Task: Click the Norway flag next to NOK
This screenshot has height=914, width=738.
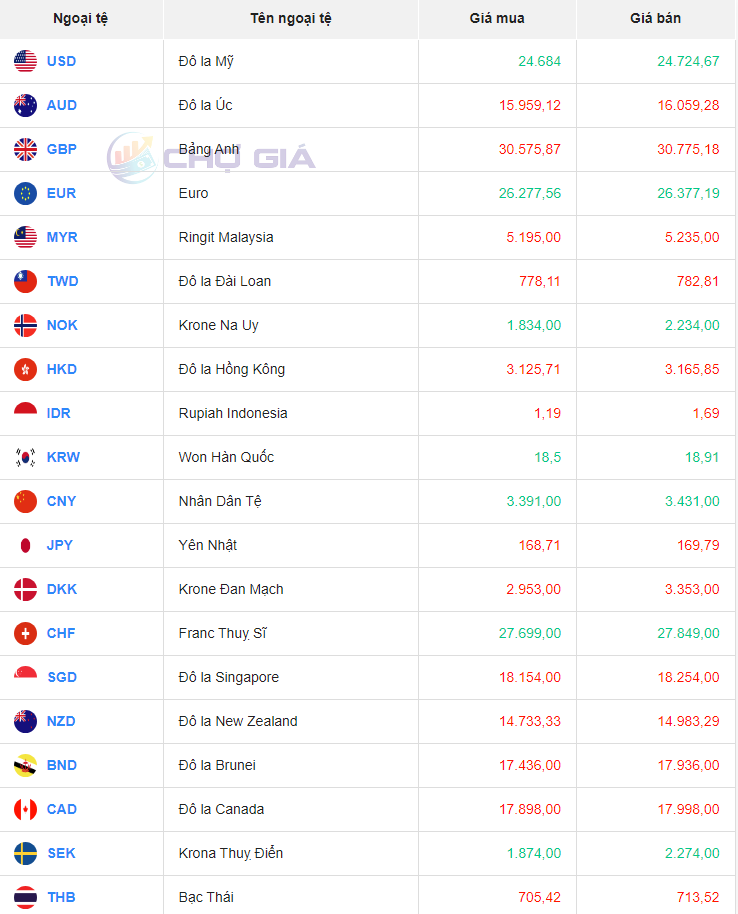Action: click(x=26, y=325)
